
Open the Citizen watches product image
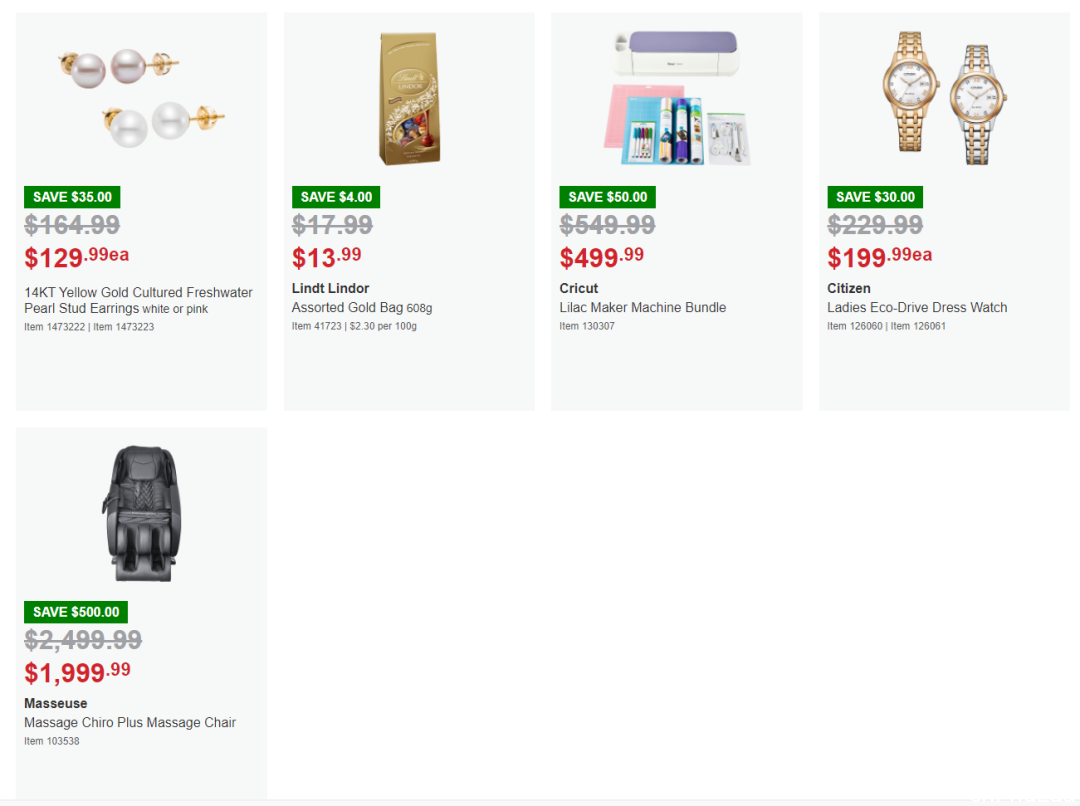[x=944, y=98]
